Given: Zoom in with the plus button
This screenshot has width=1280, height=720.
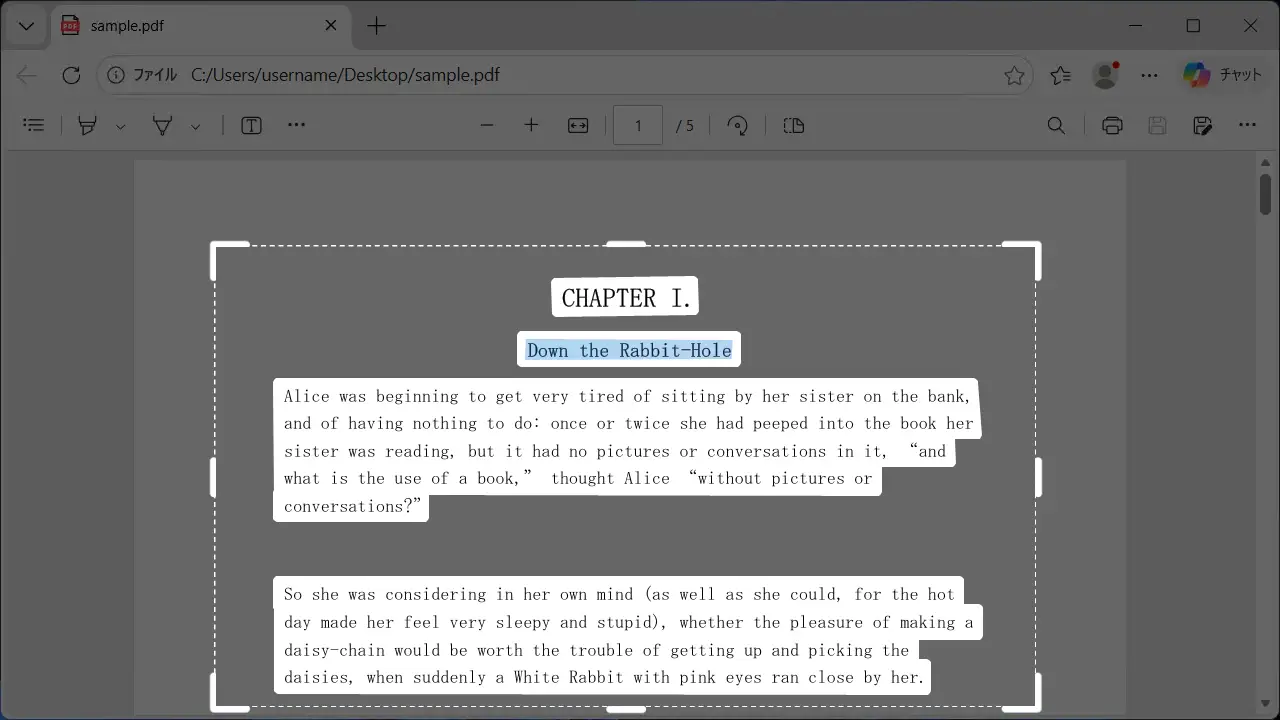Looking at the screenshot, I should pyautogui.click(x=531, y=125).
